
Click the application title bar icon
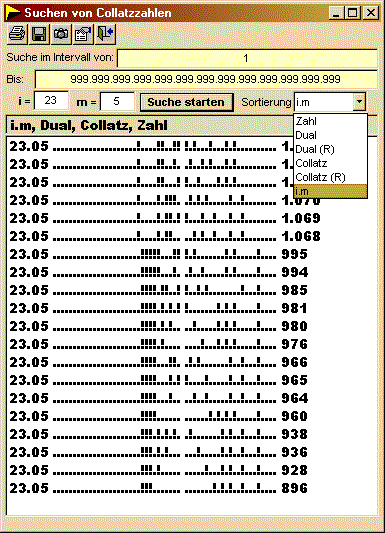tap(13, 13)
